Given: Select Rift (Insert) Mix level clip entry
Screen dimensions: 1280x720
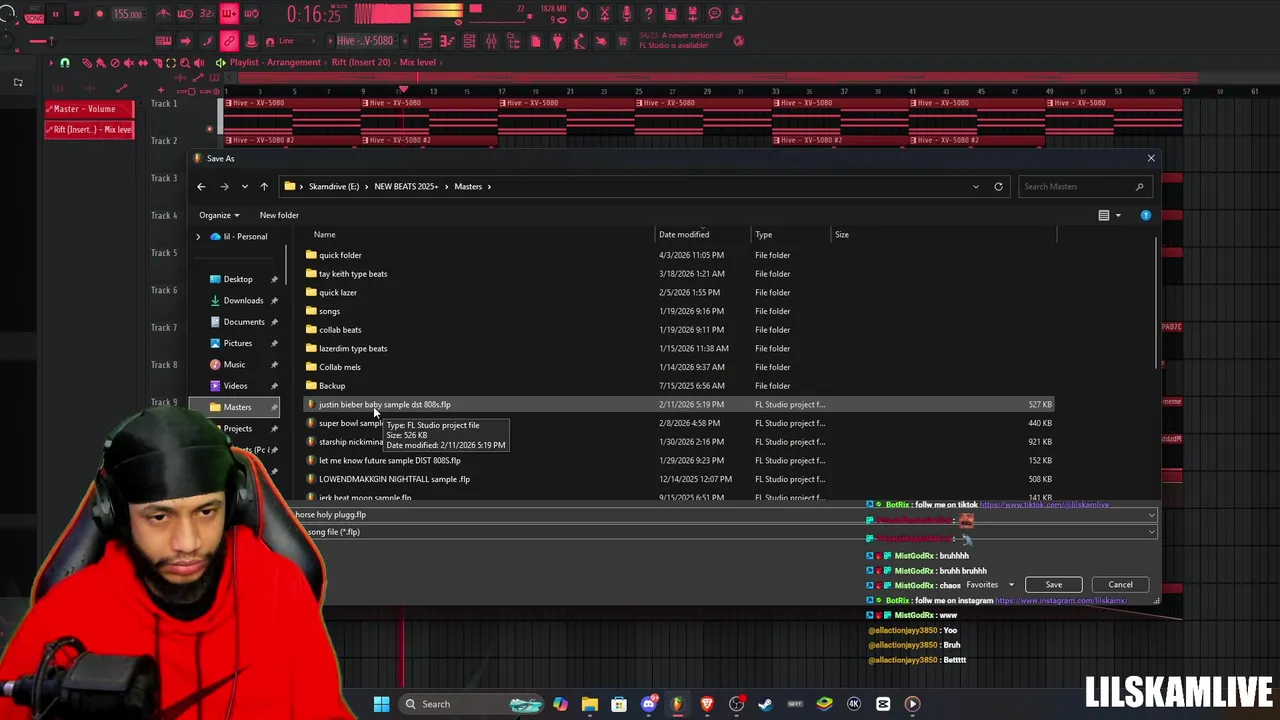Looking at the screenshot, I should point(89,130).
